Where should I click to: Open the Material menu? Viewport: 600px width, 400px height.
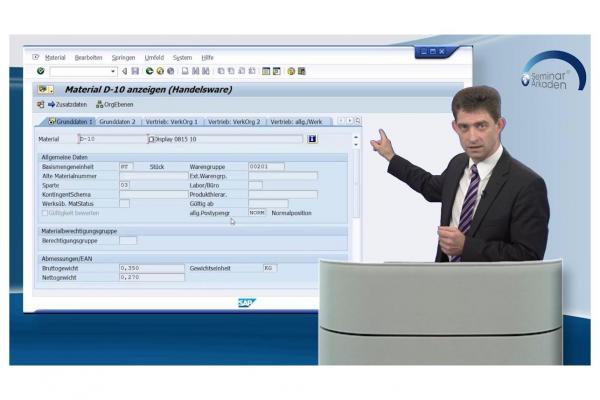tap(55, 57)
